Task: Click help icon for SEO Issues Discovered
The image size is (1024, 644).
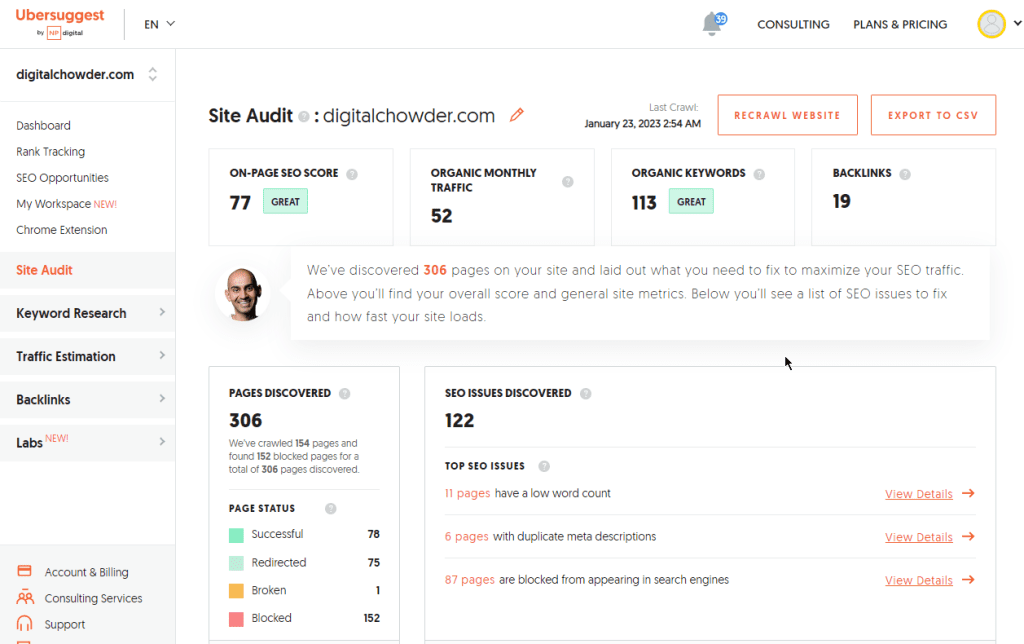Action: pos(586,393)
